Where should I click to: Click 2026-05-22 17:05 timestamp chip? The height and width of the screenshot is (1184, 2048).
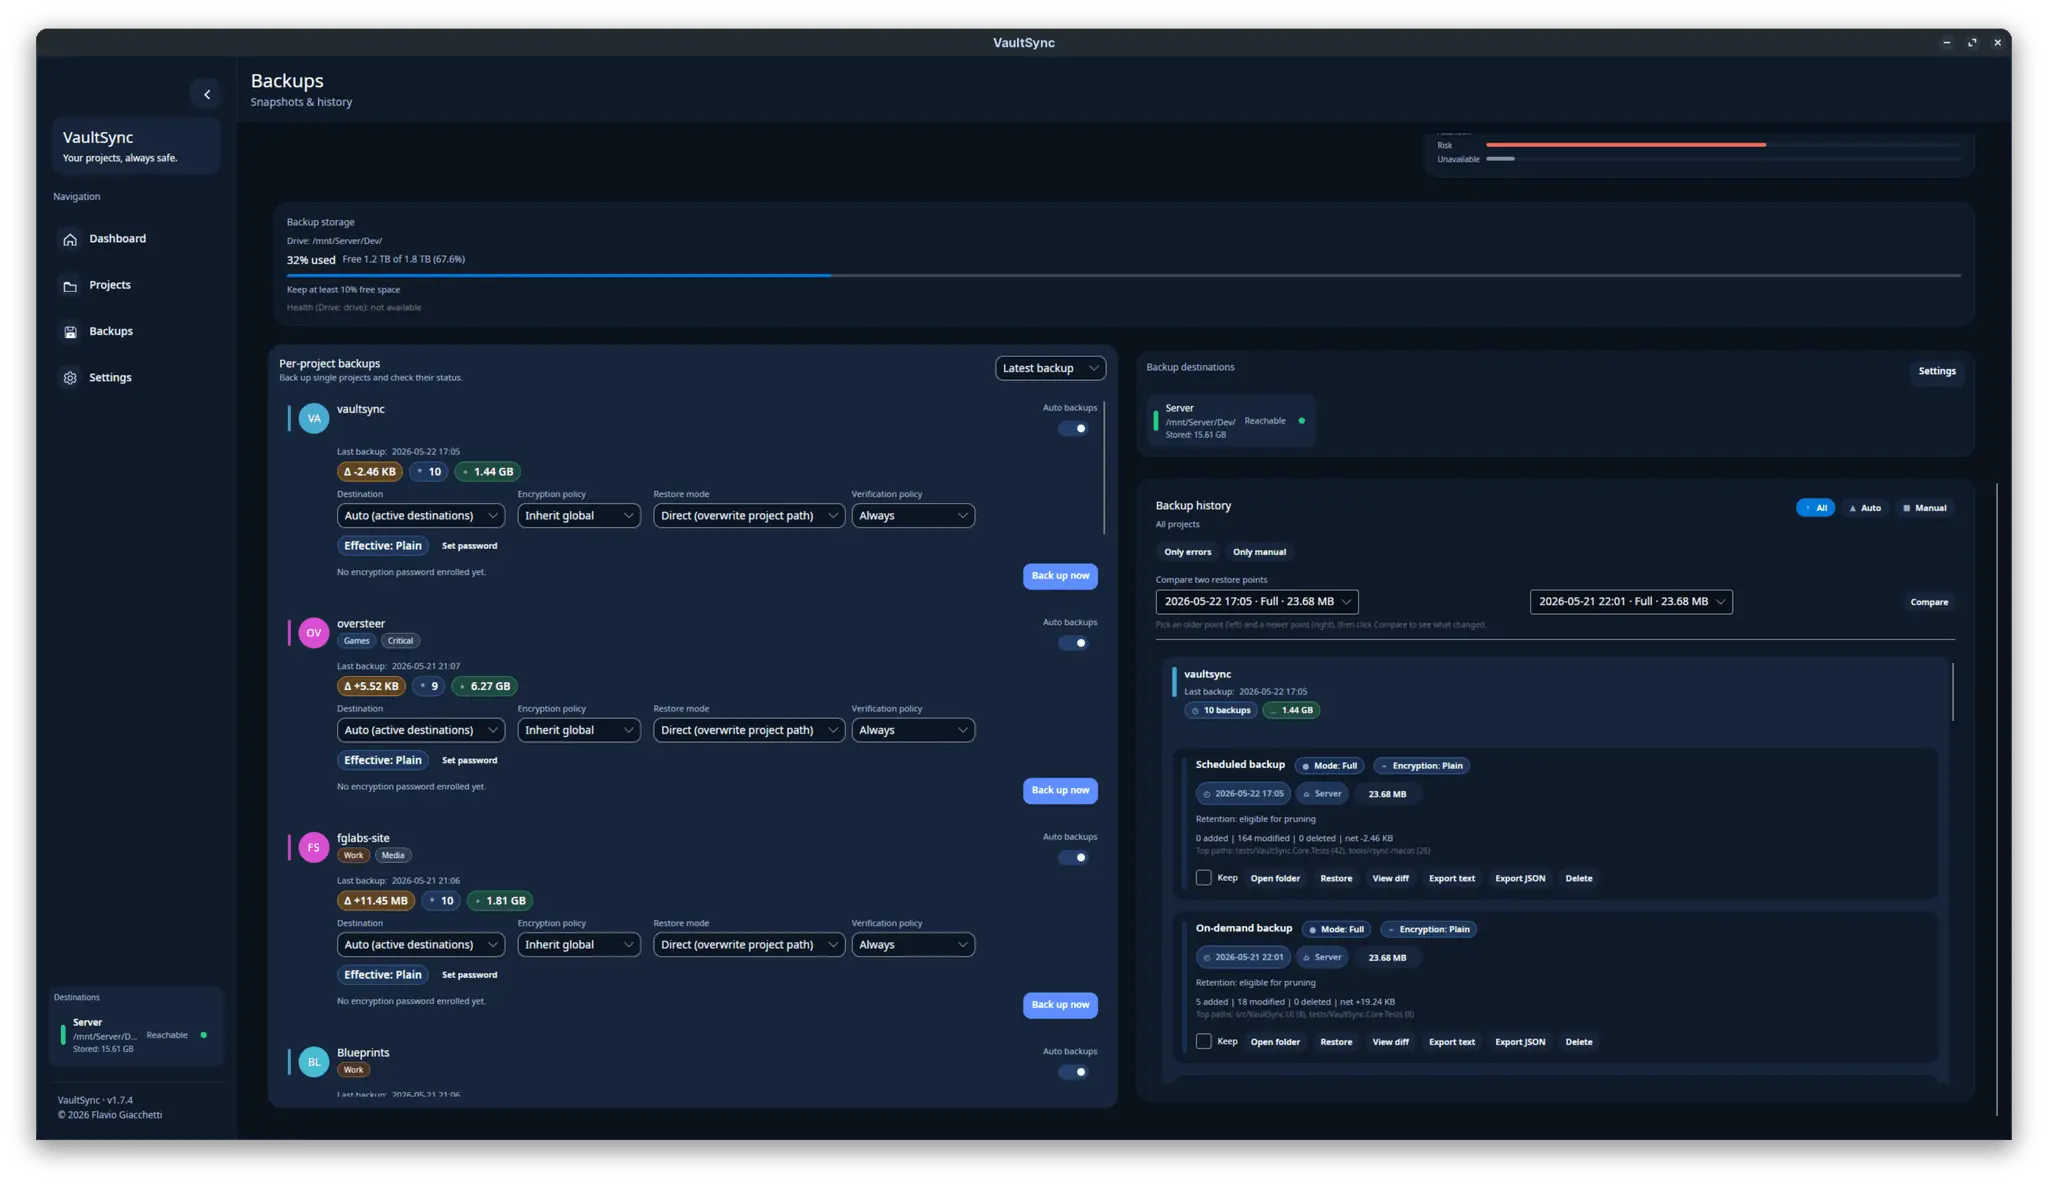[x=1243, y=794]
